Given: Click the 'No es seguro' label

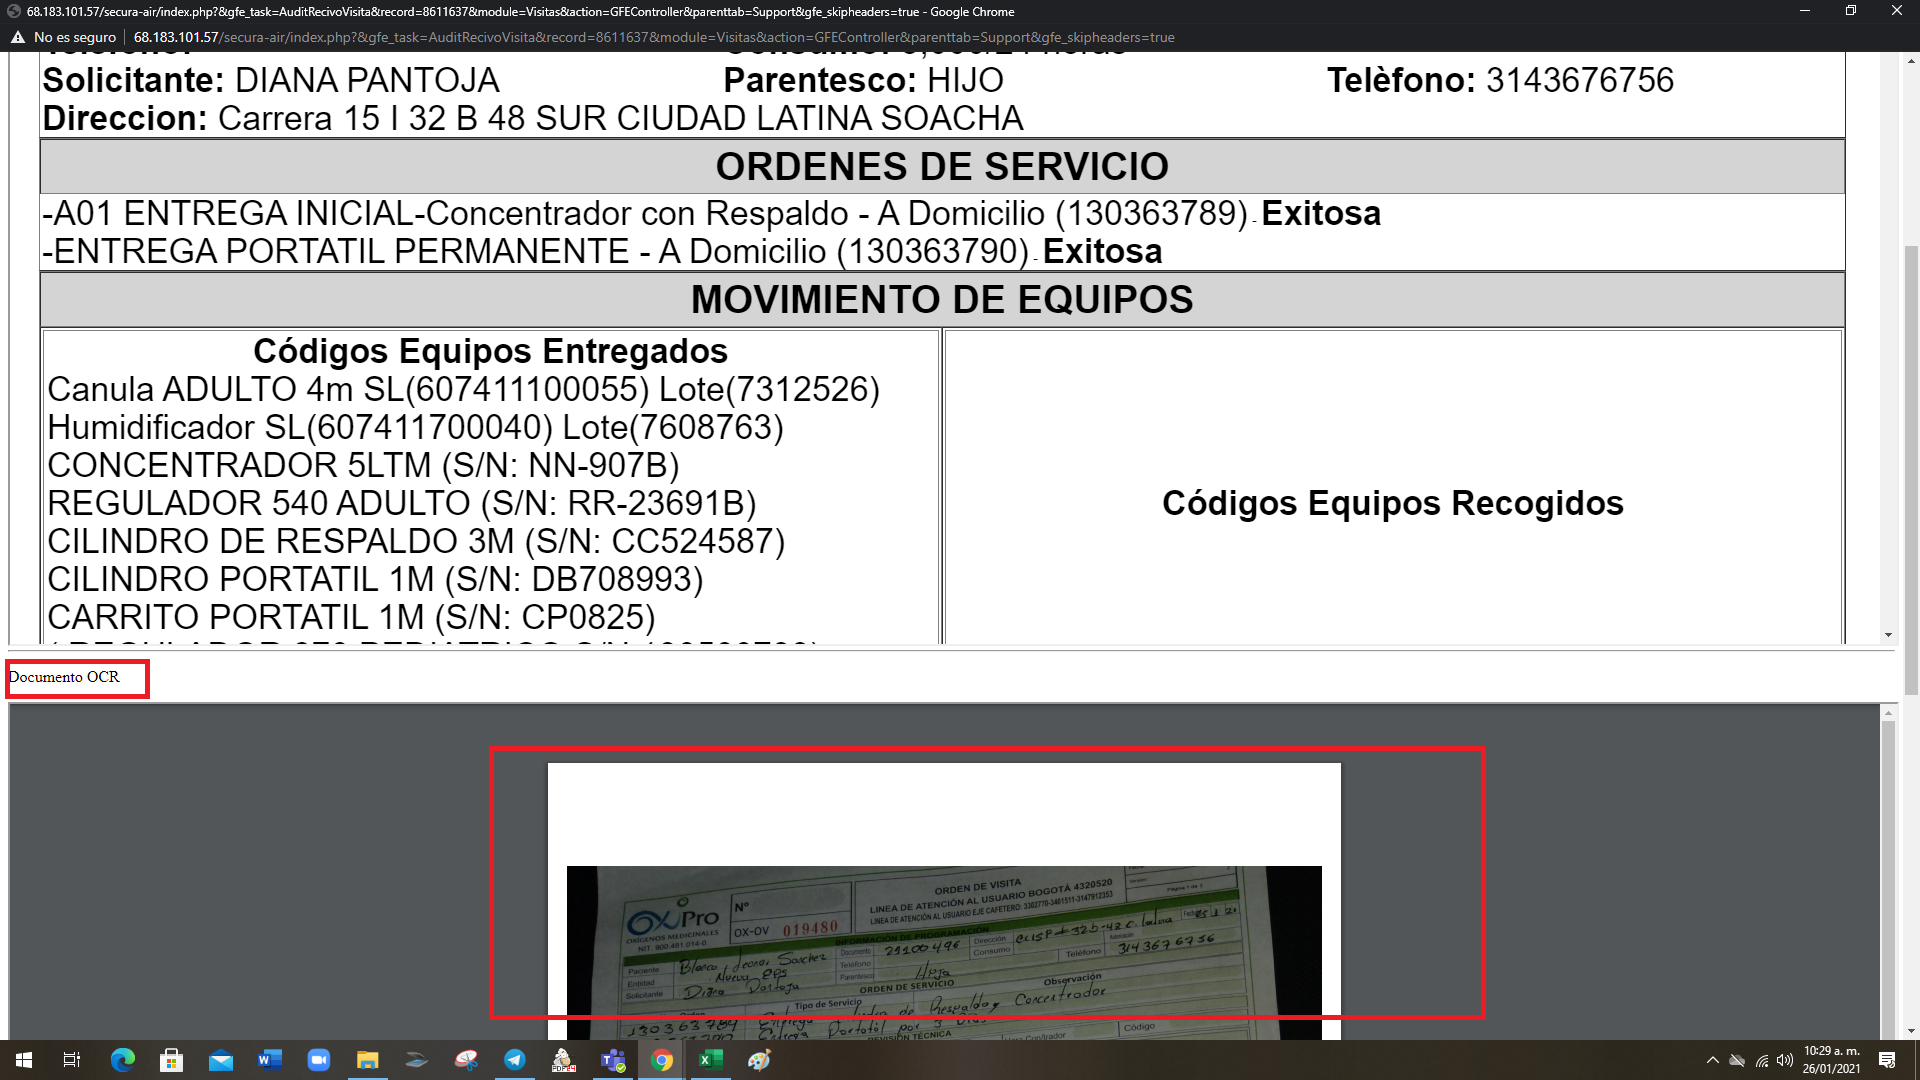Looking at the screenshot, I should coord(75,37).
